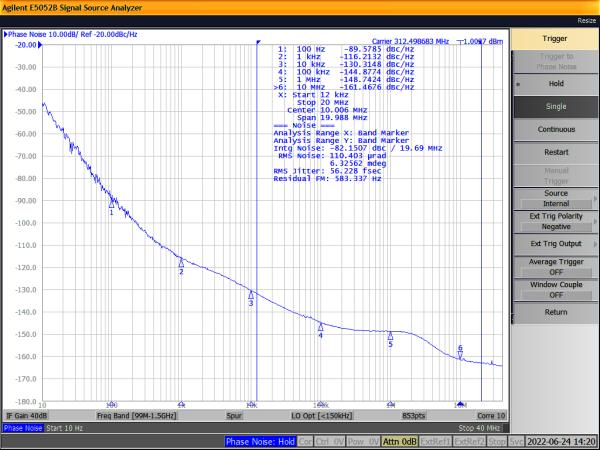This screenshot has height=450, width=600.
Task: Click the ExtRef2 status indicator
Action: pos(469,442)
